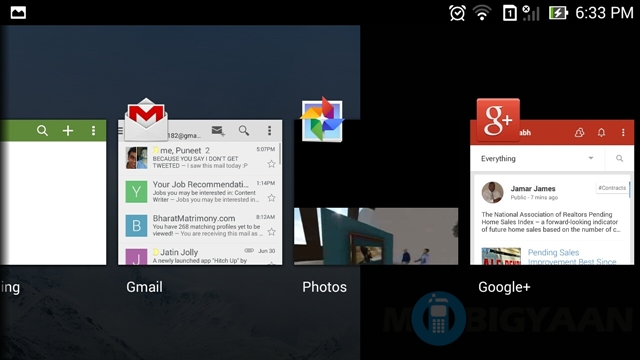Open Google+ notifications bell

coord(601,133)
